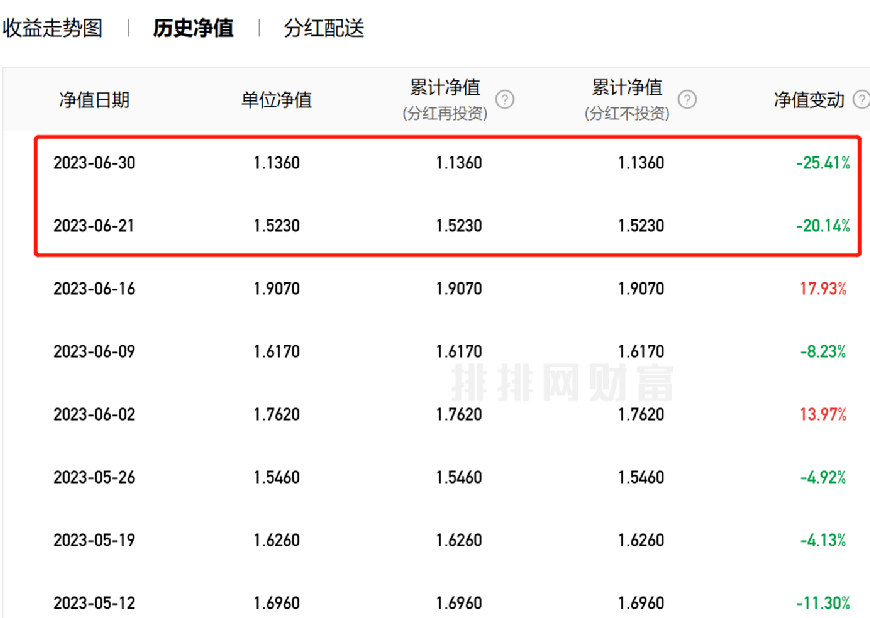Image resolution: width=870 pixels, height=618 pixels.
Task: Click the -8.23% change value
Action: 823,352
